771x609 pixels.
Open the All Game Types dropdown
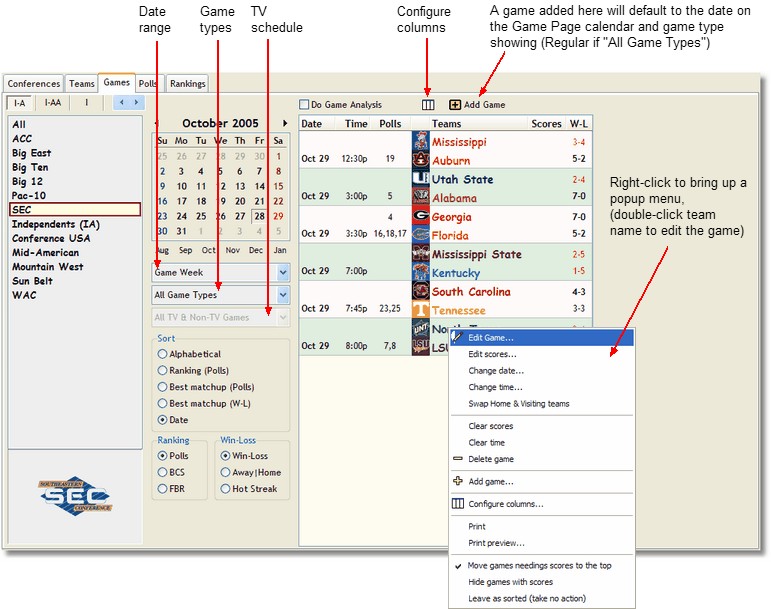pos(283,295)
